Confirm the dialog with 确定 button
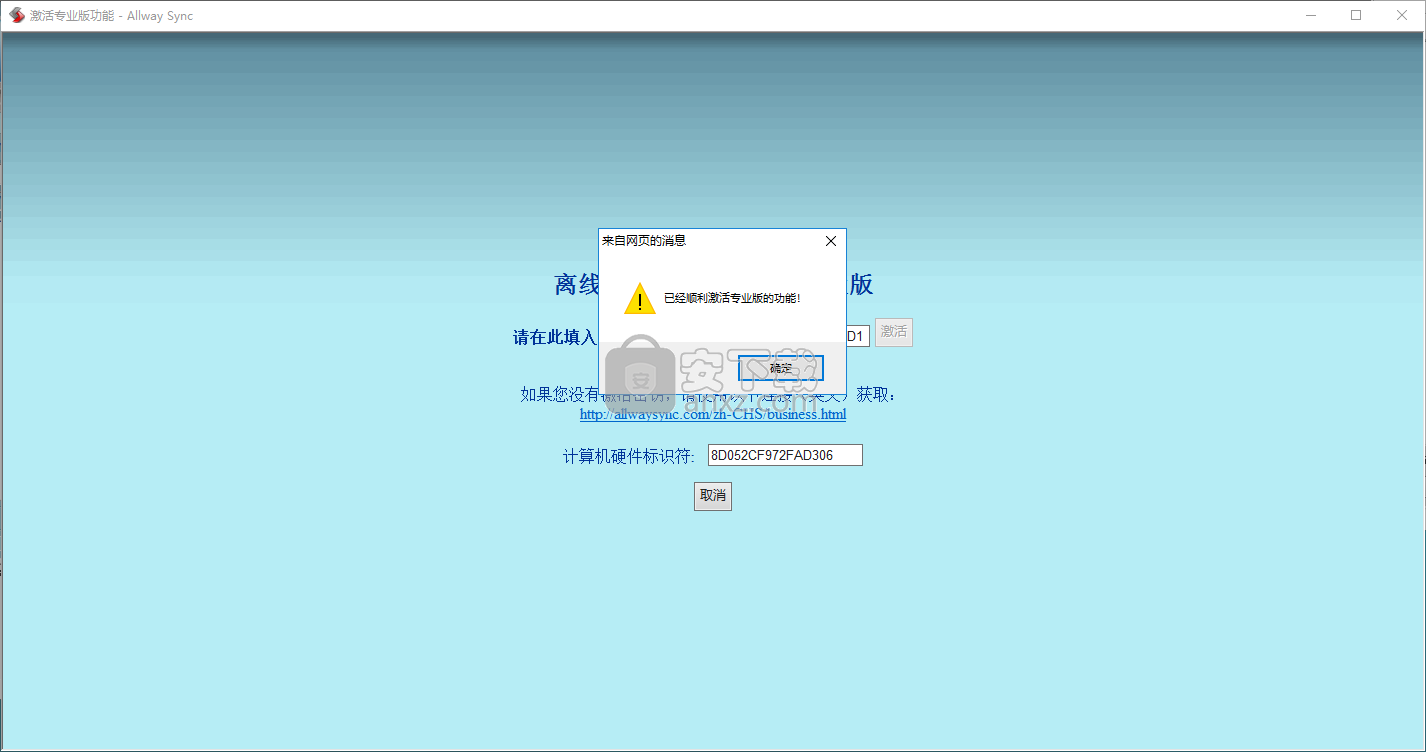 (781, 368)
